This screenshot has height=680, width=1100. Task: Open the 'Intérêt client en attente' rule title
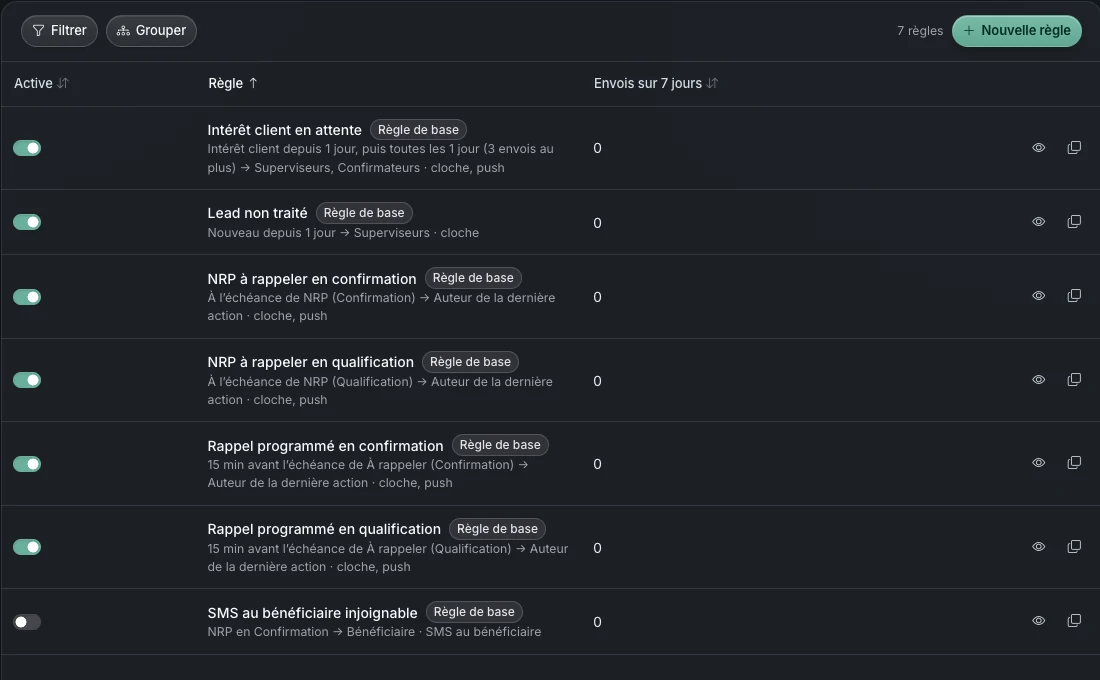[x=284, y=130]
